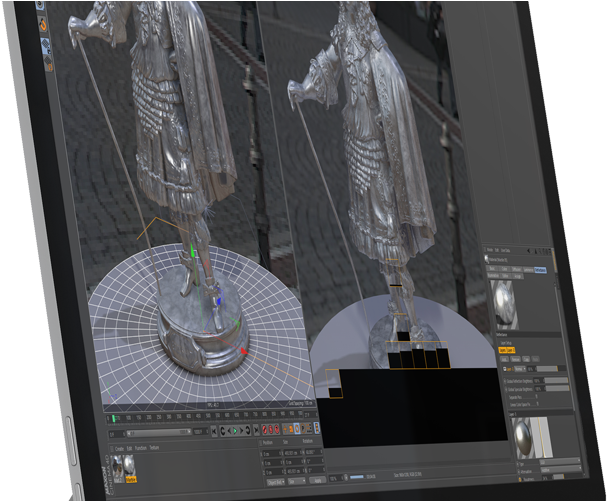Click the timeline preview range slider

click(x=159, y=432)
